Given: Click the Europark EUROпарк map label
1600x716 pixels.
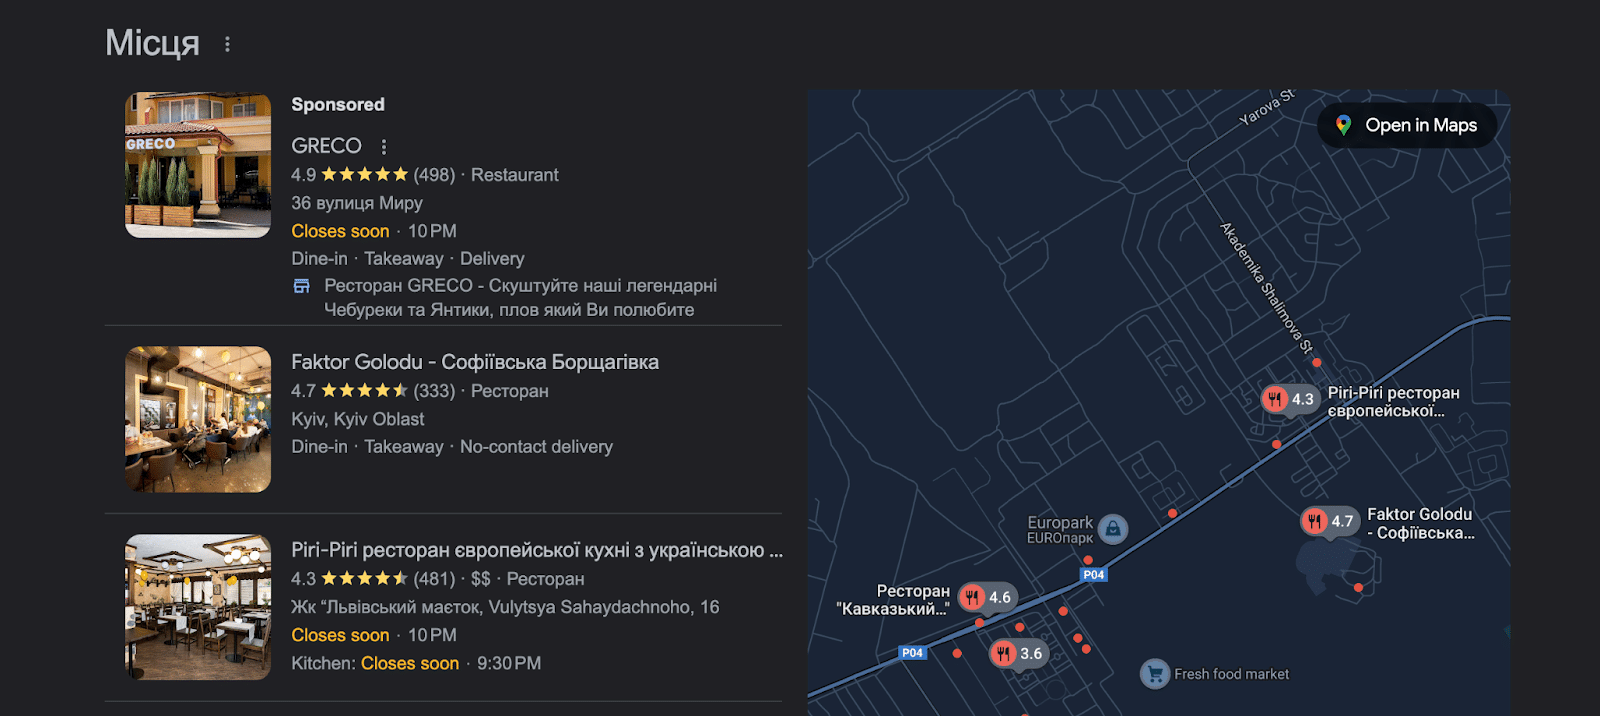Looking at the screenshot, I should click(x=1060, y=530).
